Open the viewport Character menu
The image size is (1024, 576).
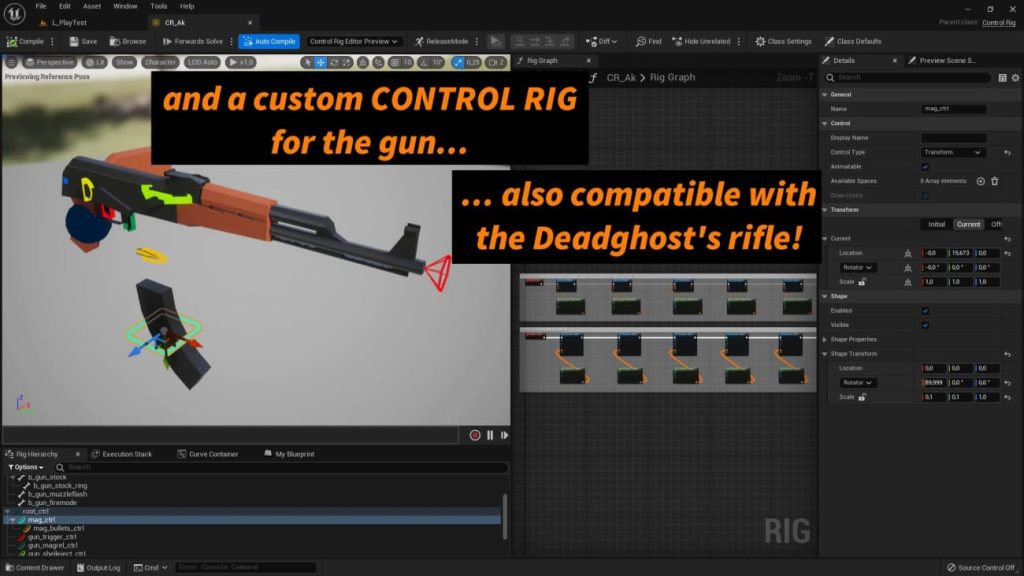tap(160, 62)
